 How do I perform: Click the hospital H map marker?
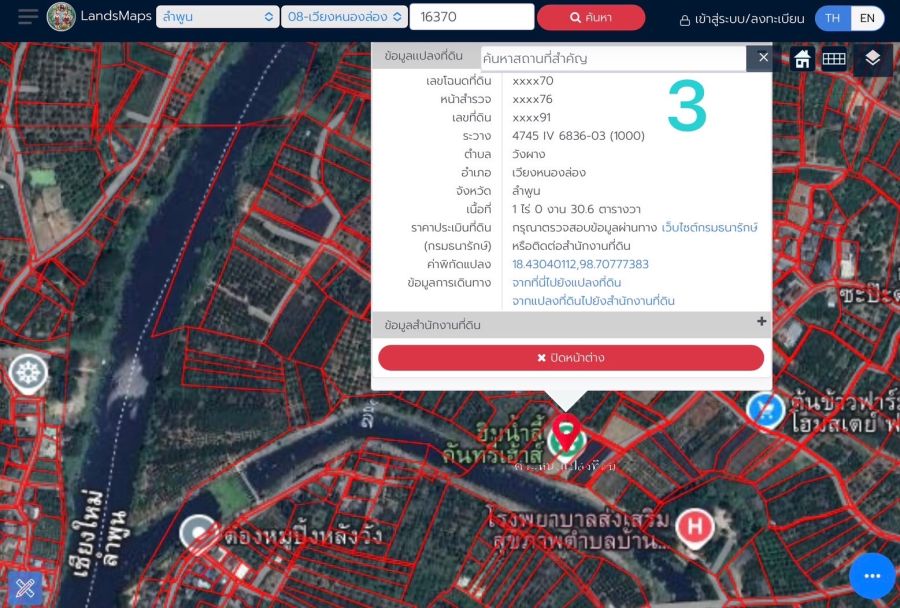pos(694,526)
